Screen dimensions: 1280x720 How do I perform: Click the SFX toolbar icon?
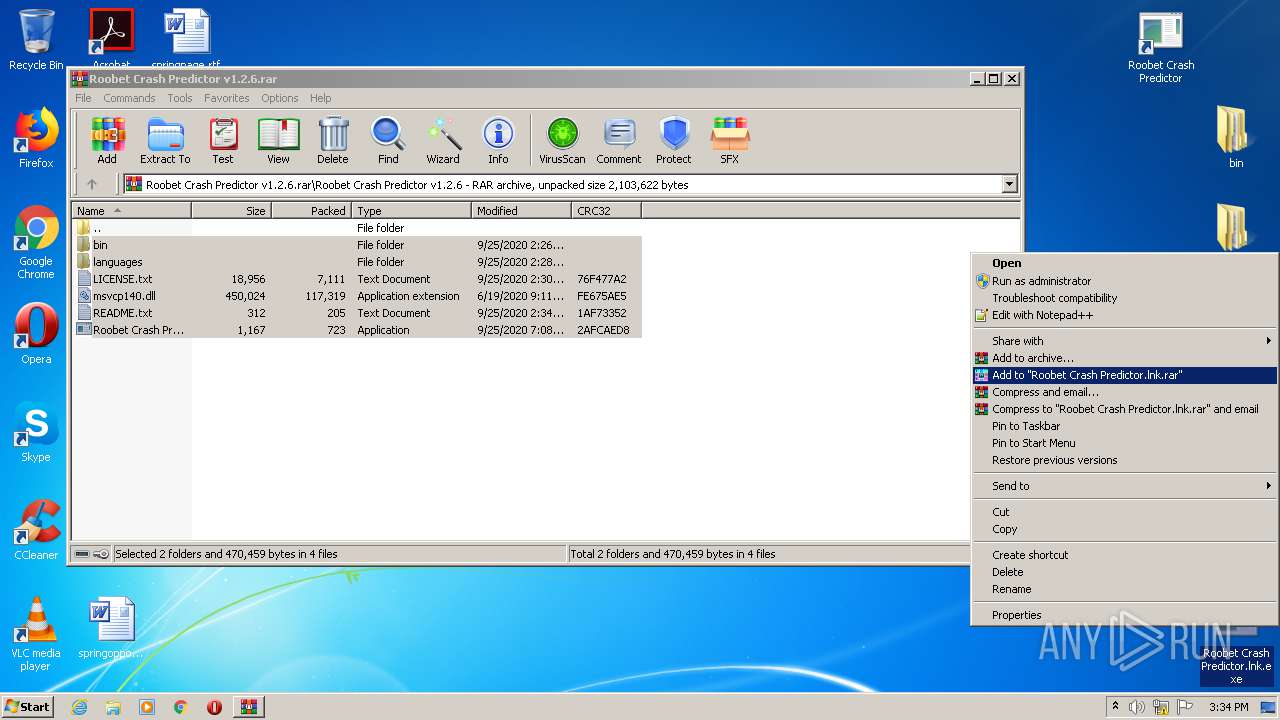click(730, 141)
